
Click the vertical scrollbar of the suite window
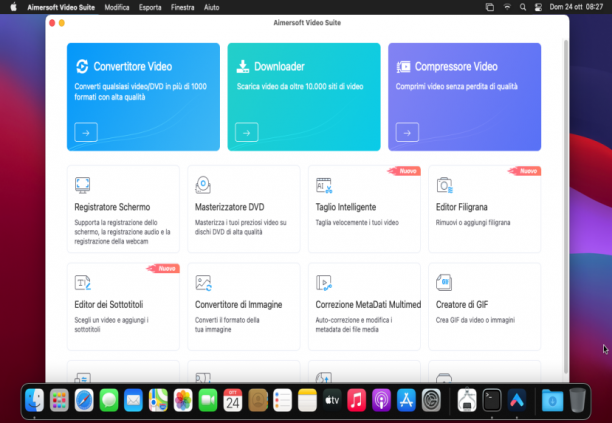pos(566,207)
